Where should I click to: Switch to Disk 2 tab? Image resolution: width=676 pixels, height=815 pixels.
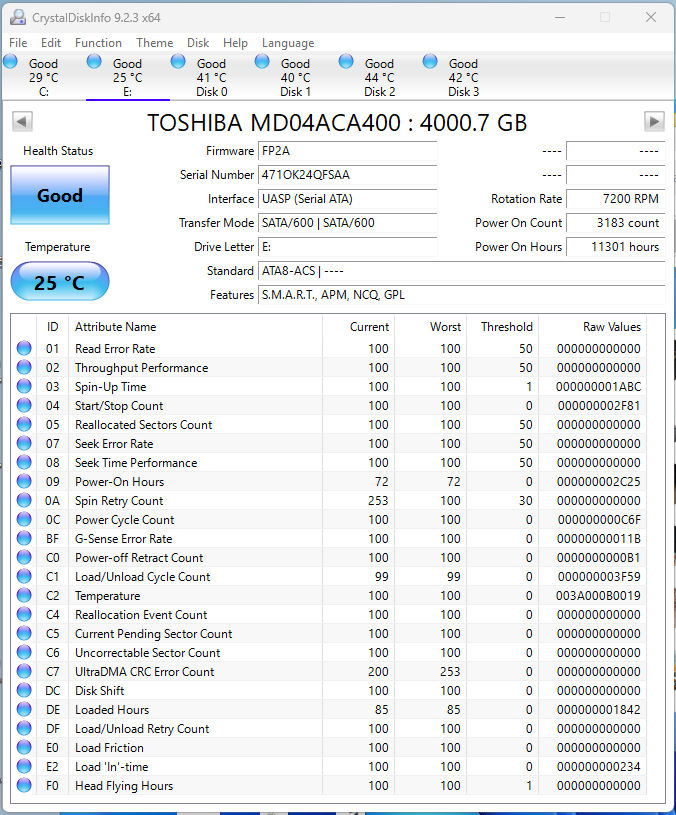[x=380, y=77]
